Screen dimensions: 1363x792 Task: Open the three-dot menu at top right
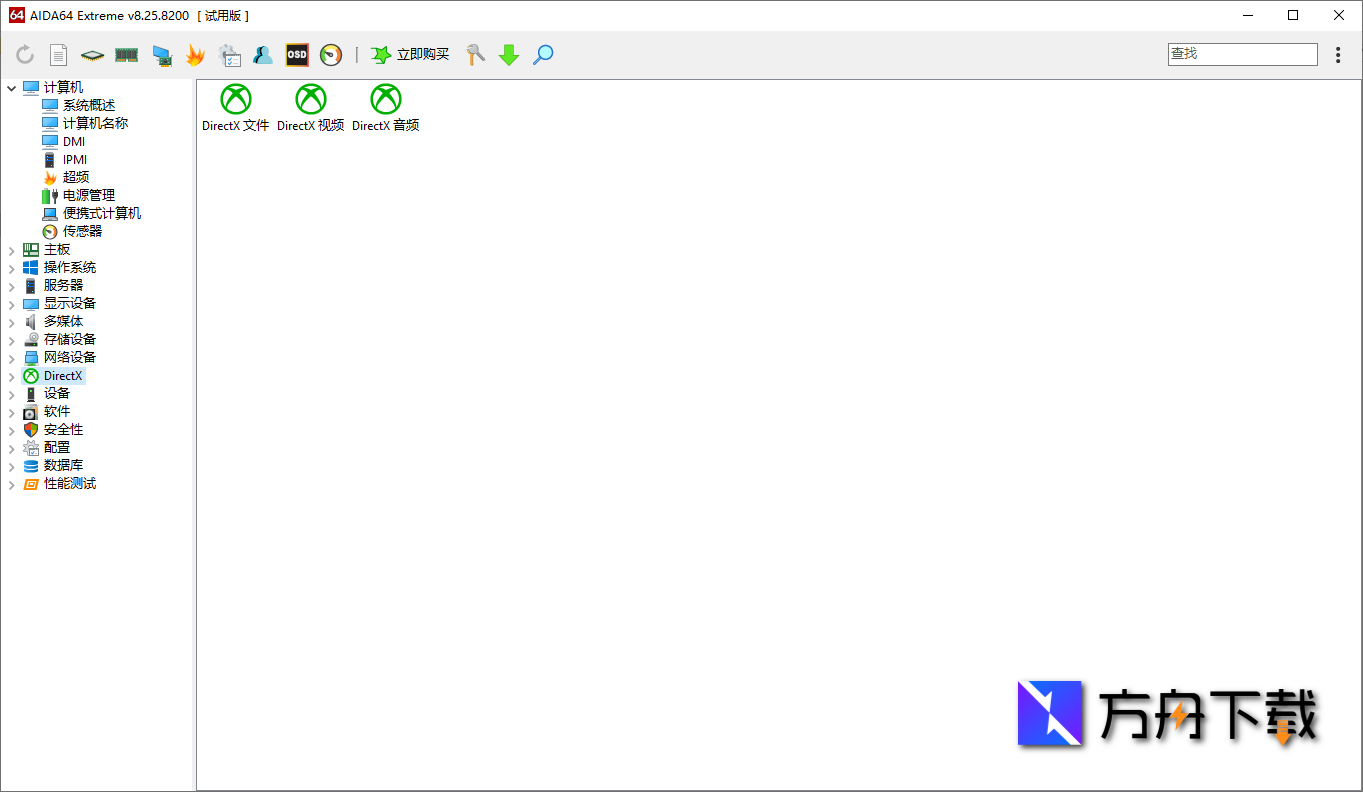click(1338, 55)
